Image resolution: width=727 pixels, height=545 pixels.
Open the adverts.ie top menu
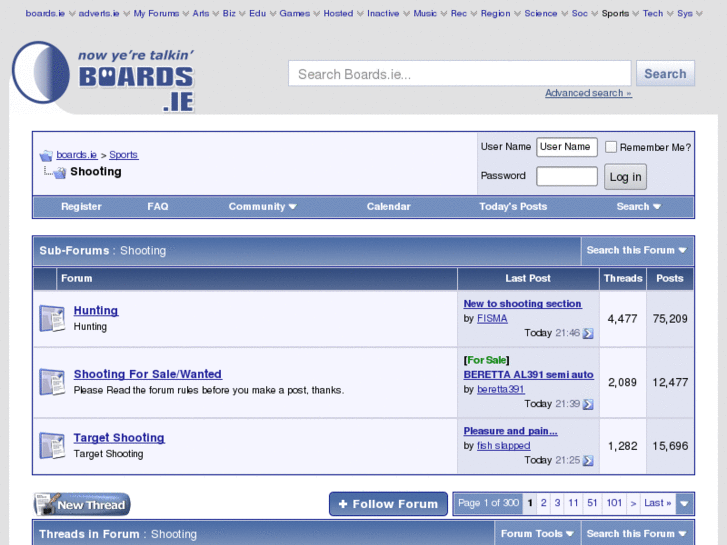coord(99,13)
